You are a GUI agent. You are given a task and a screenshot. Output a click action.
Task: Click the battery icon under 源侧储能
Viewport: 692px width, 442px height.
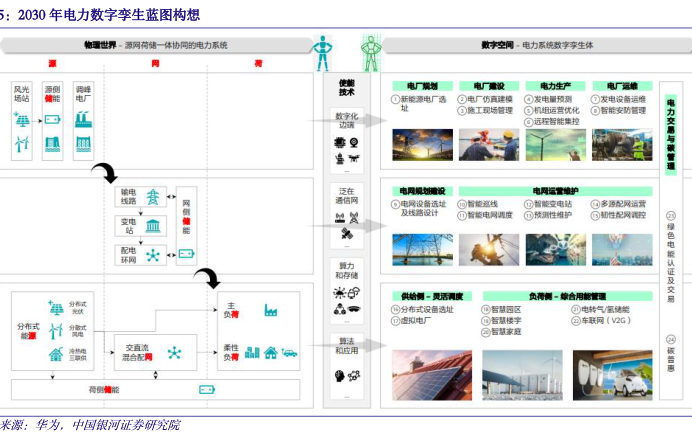point(53,120)
